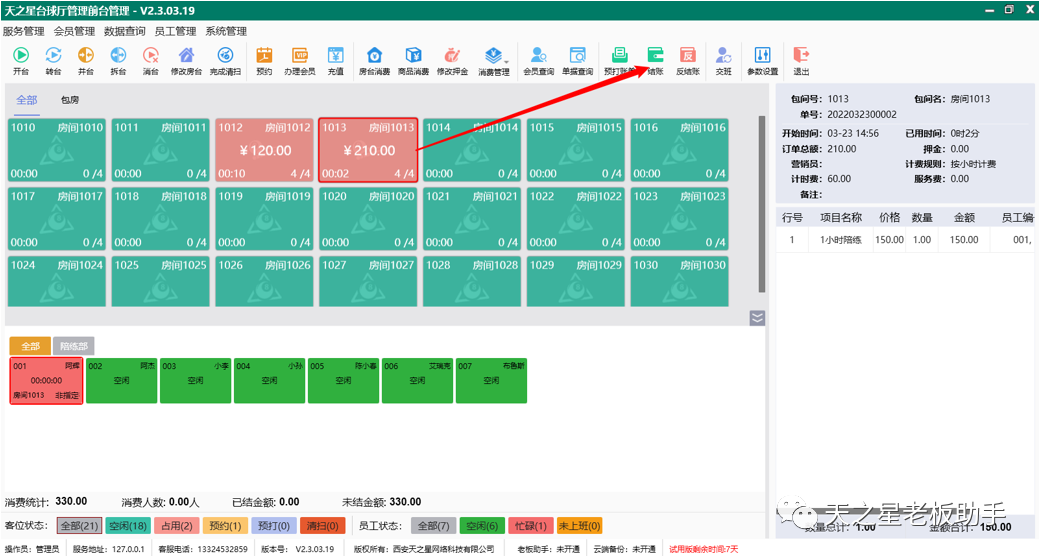Open 会员查询 (member query) tool
The height and width of the screenshot is (560, 1040).
coord(539,60)
